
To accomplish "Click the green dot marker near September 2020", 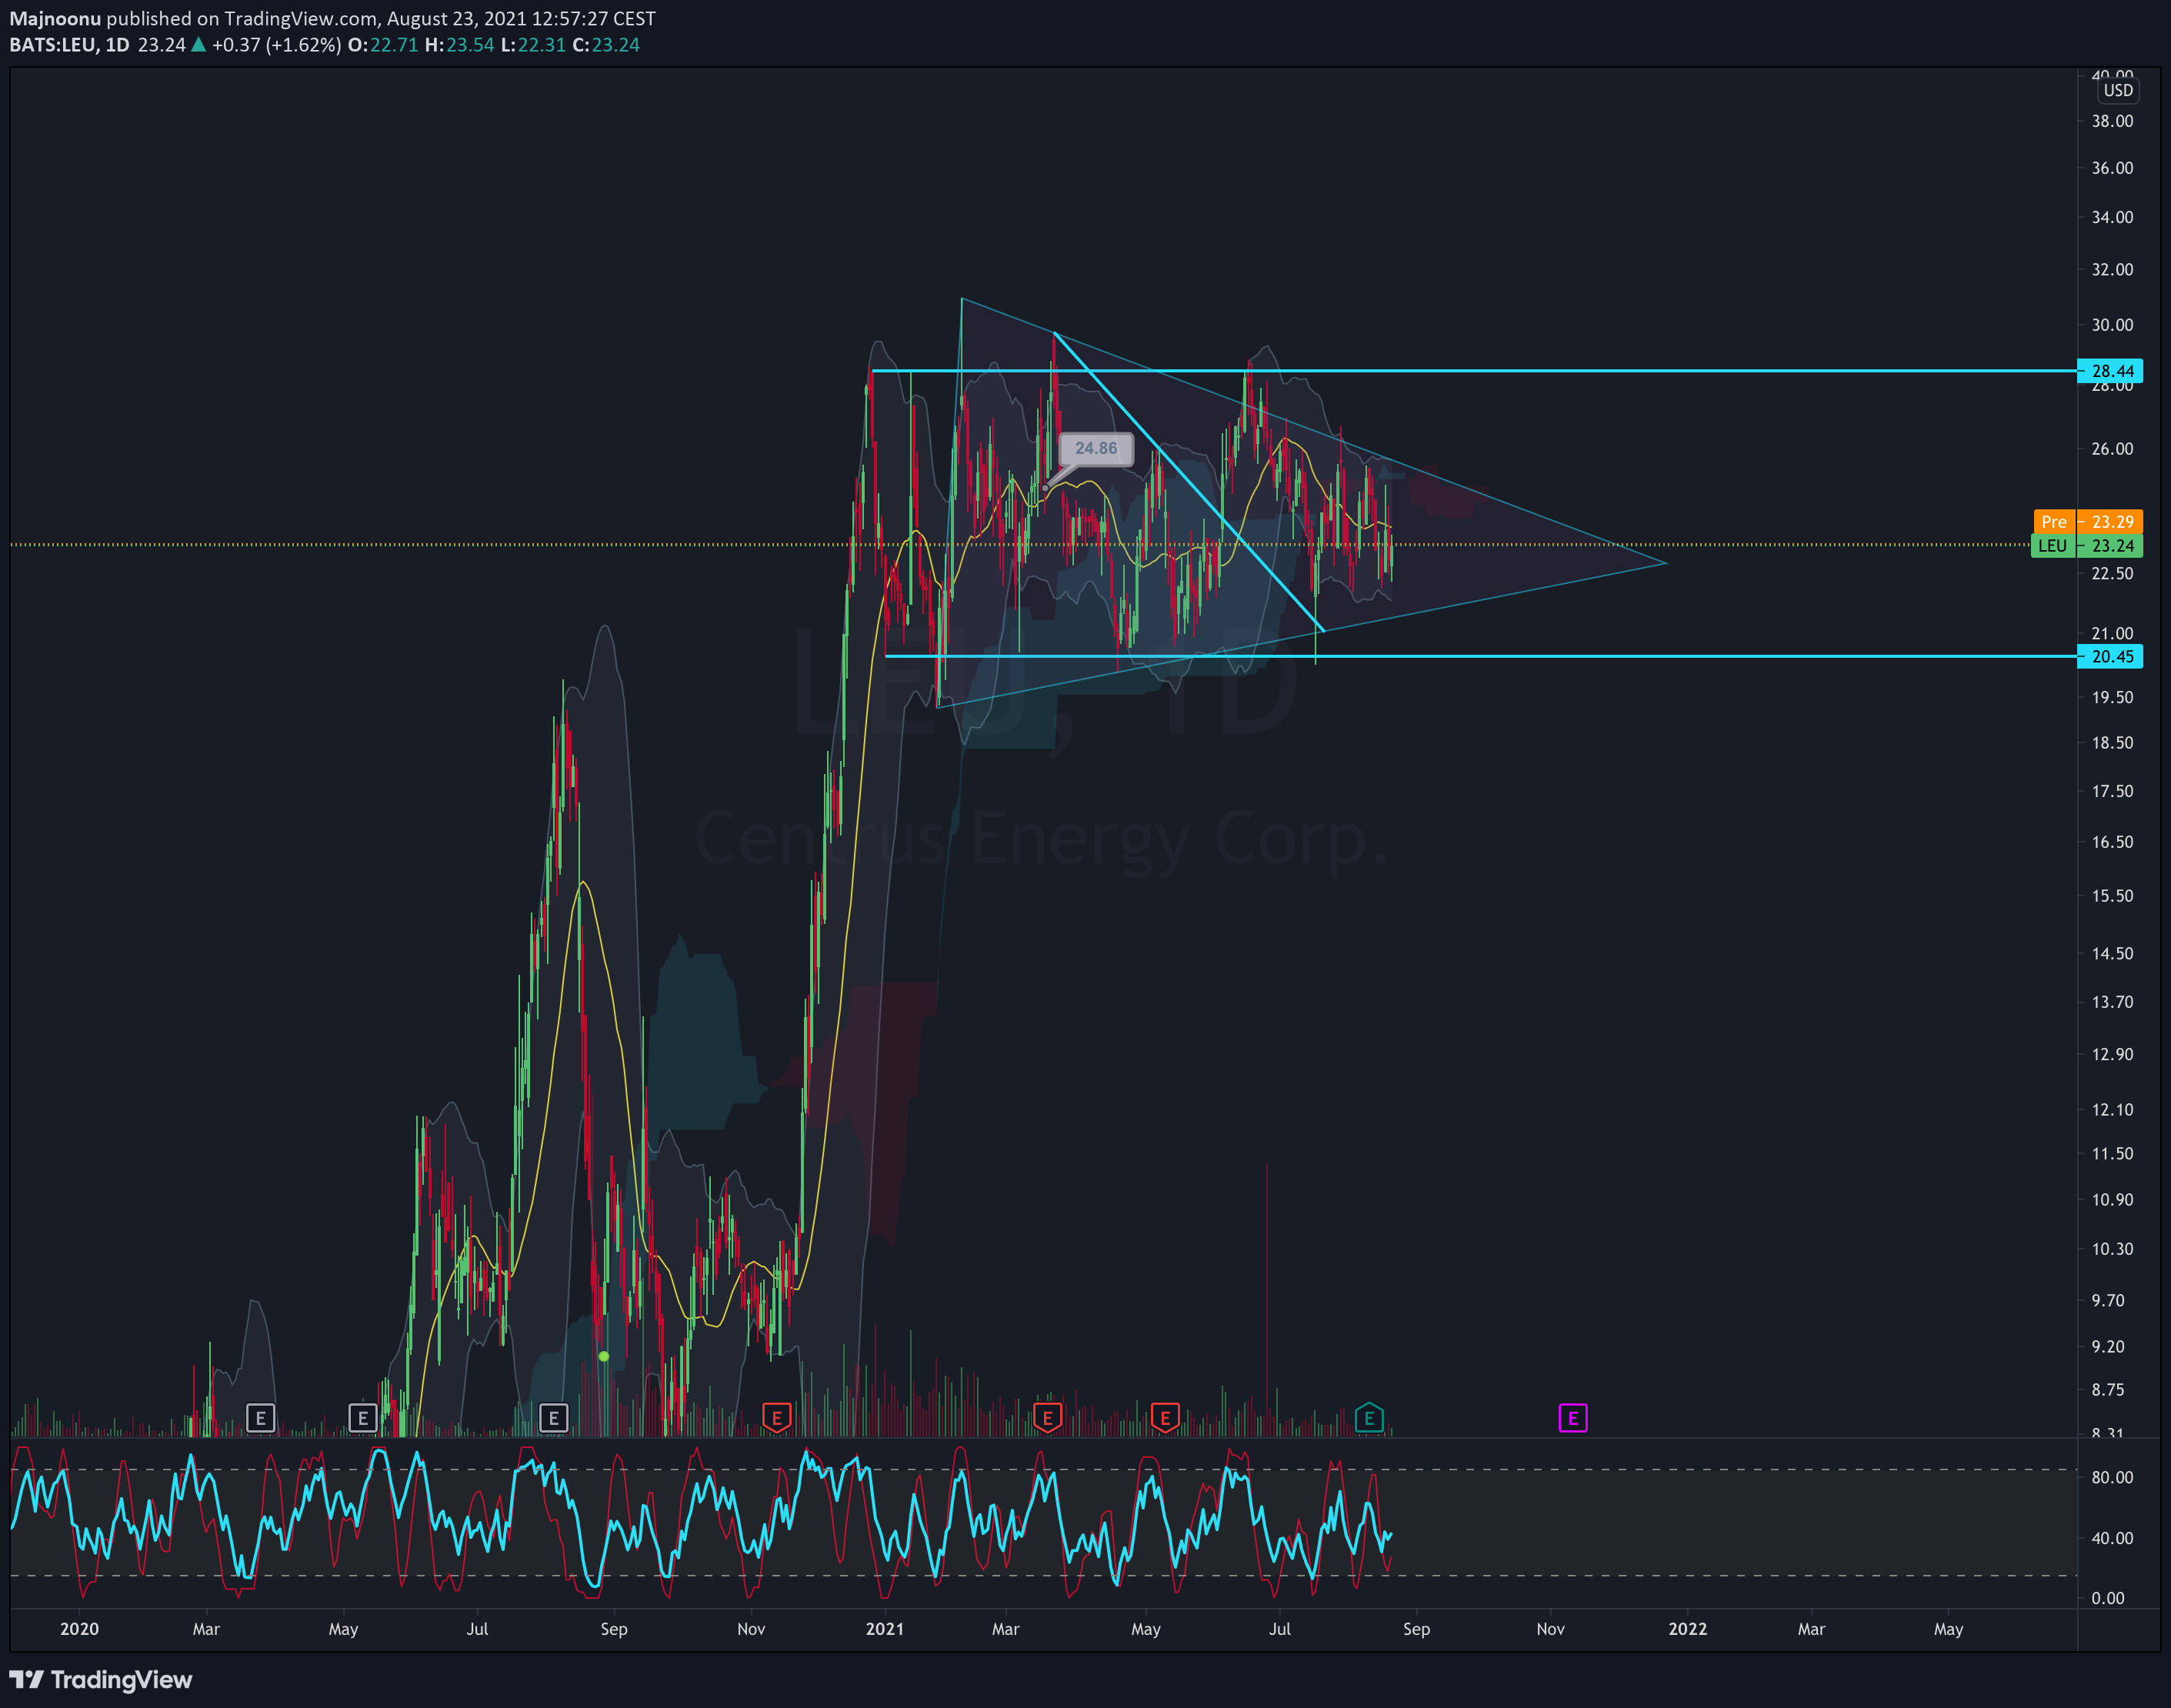I will (x=603, y=1356).
